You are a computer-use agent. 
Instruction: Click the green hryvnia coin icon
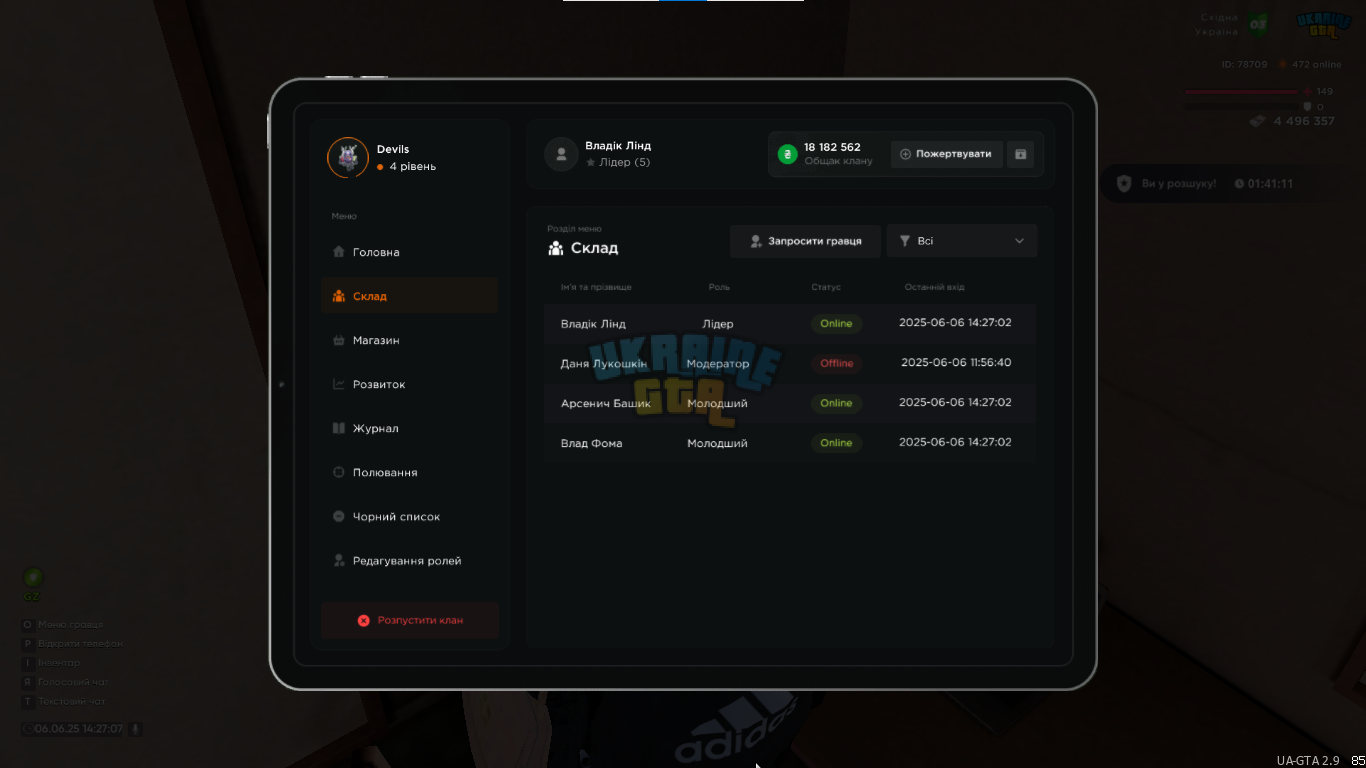click(x=788, y=154)
